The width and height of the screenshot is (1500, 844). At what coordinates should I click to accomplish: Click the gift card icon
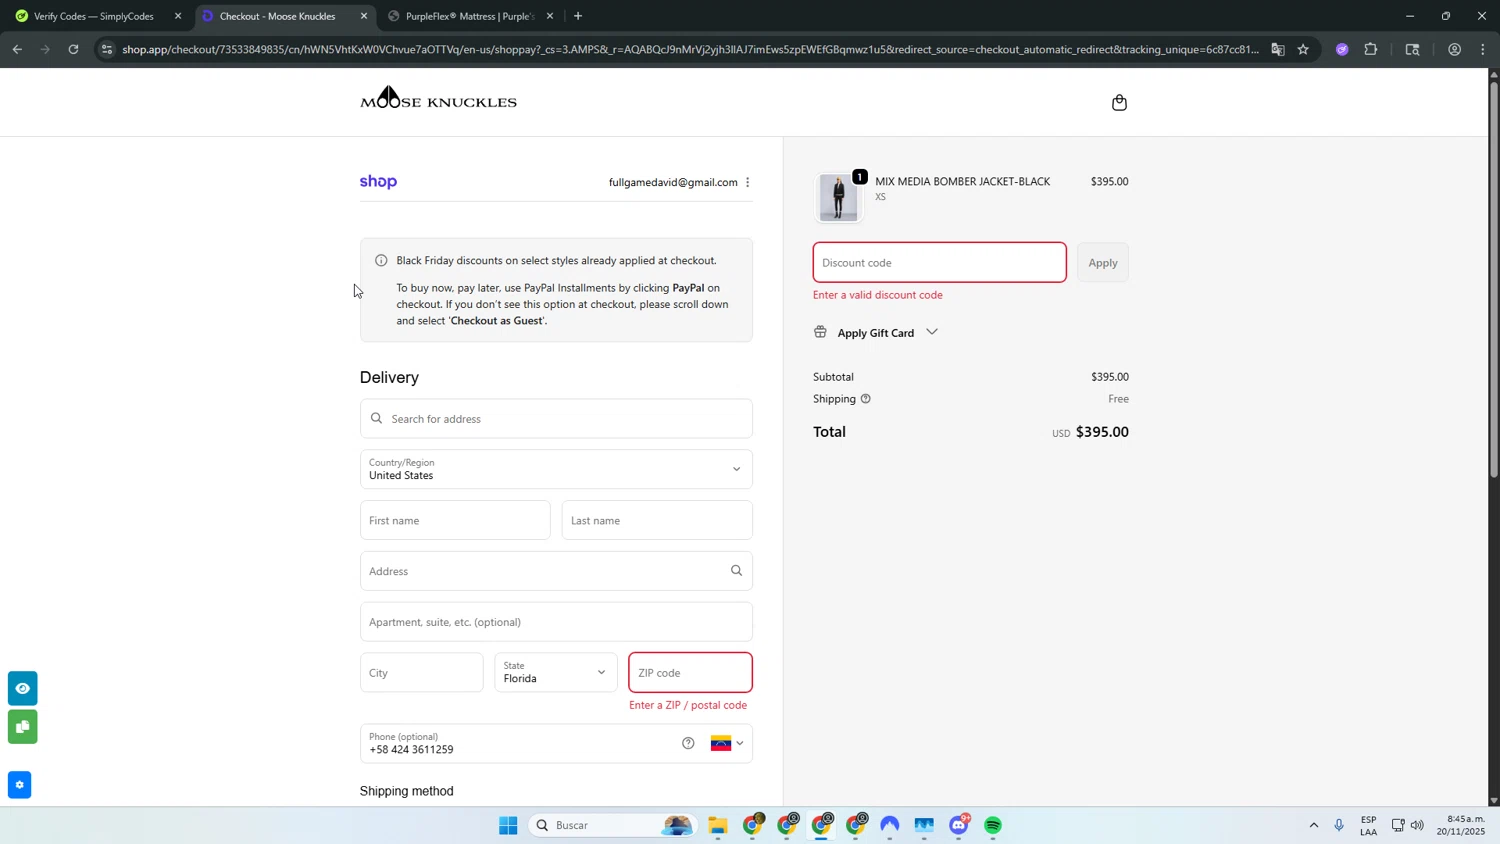pyautogui.click(x=820, y=332)
